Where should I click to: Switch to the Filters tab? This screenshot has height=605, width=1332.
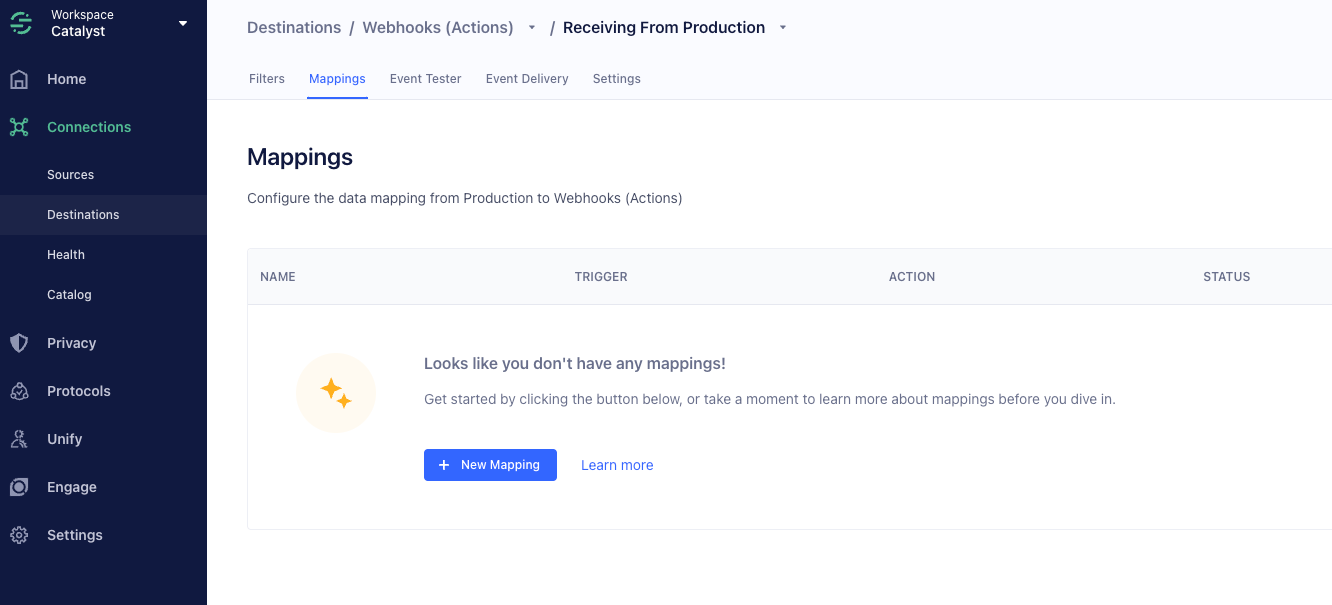click(x=267, y=79)
